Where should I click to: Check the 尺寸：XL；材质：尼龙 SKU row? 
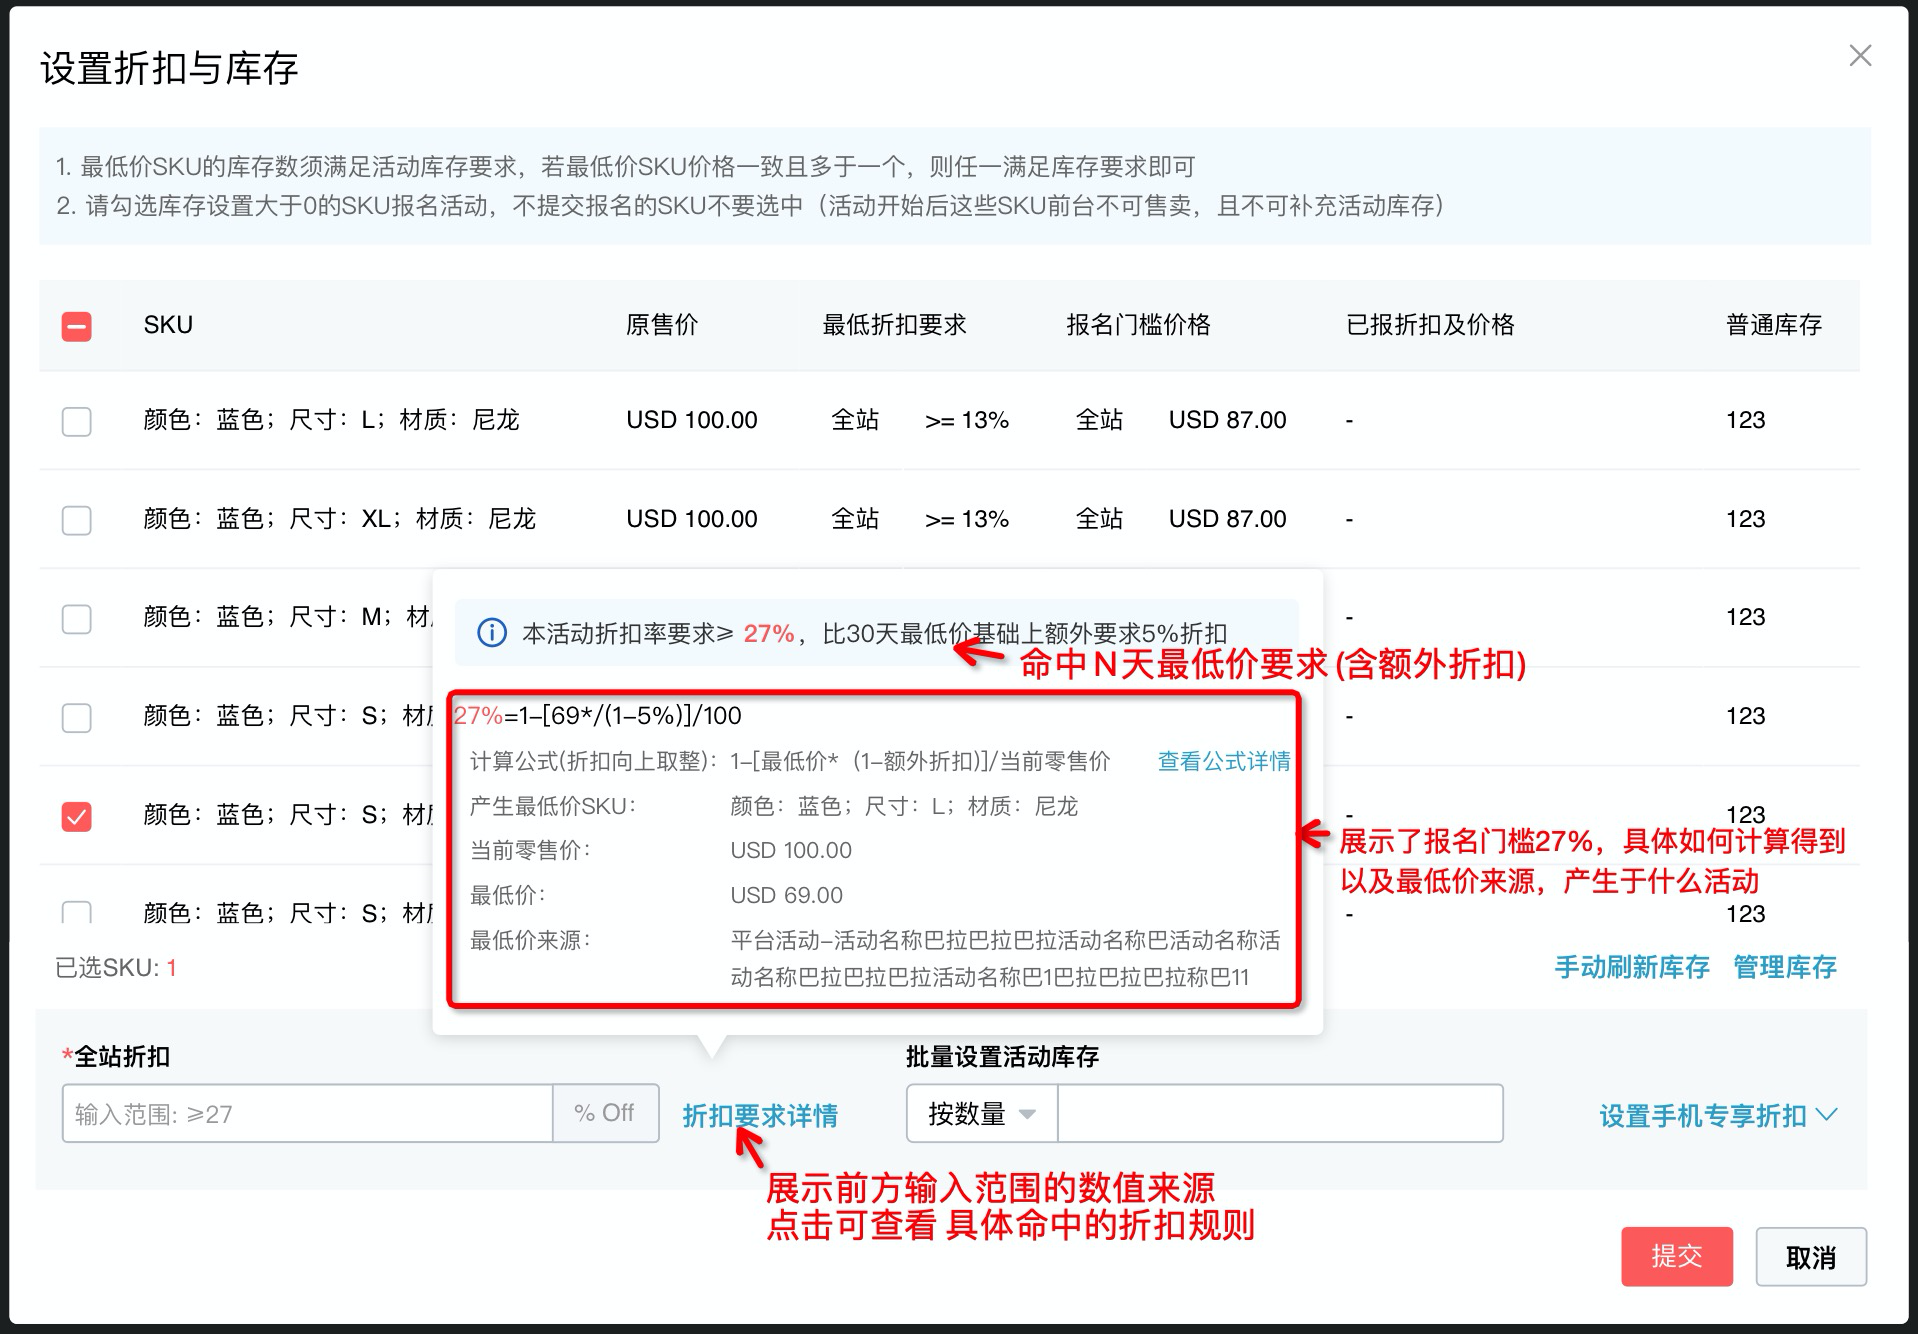click(77, 520)
